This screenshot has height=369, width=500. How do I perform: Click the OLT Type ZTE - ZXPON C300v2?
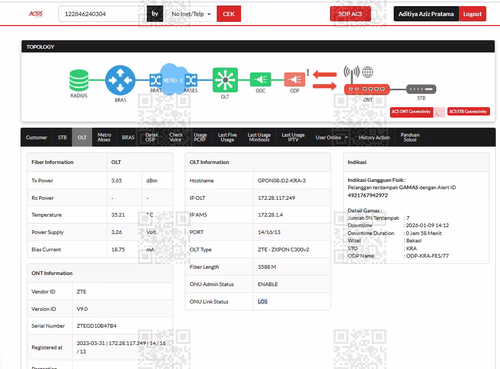(283, 250)
